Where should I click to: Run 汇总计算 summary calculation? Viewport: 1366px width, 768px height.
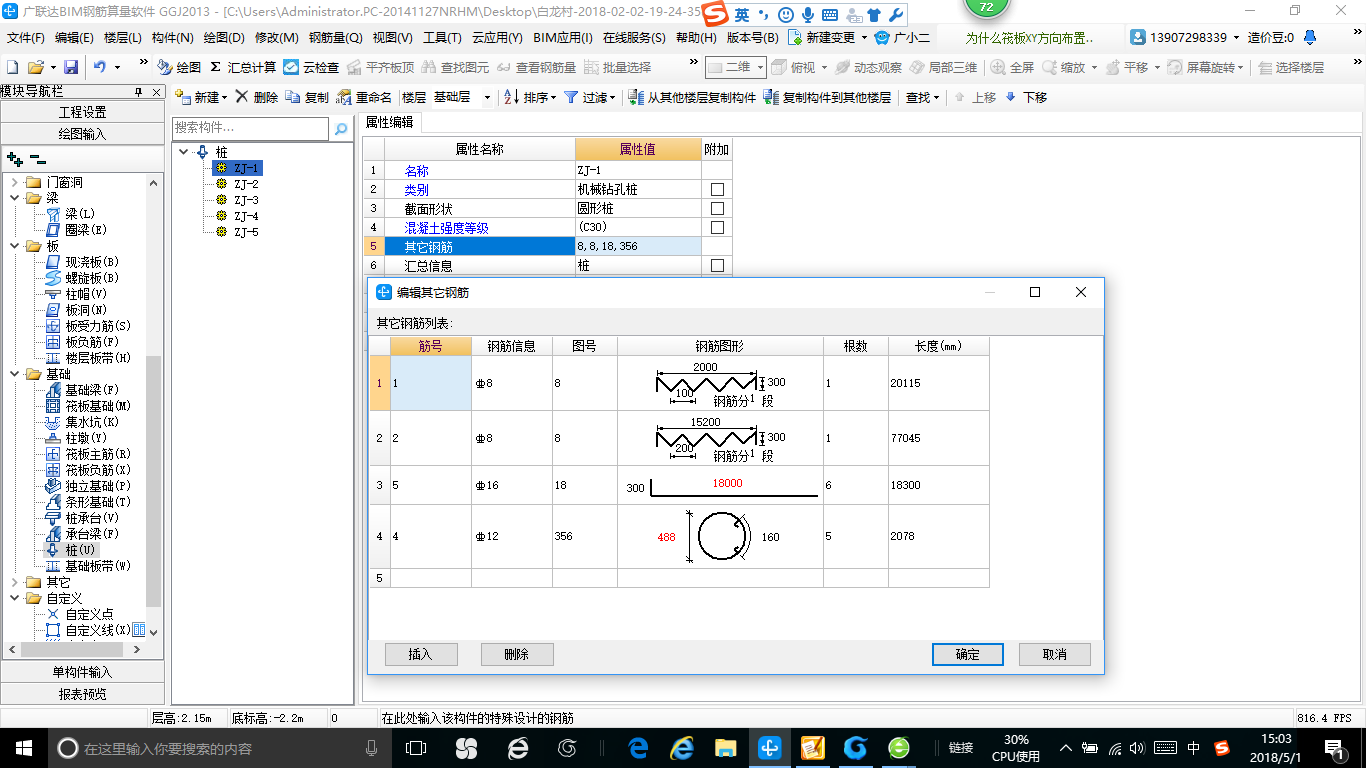click(243, 67)
